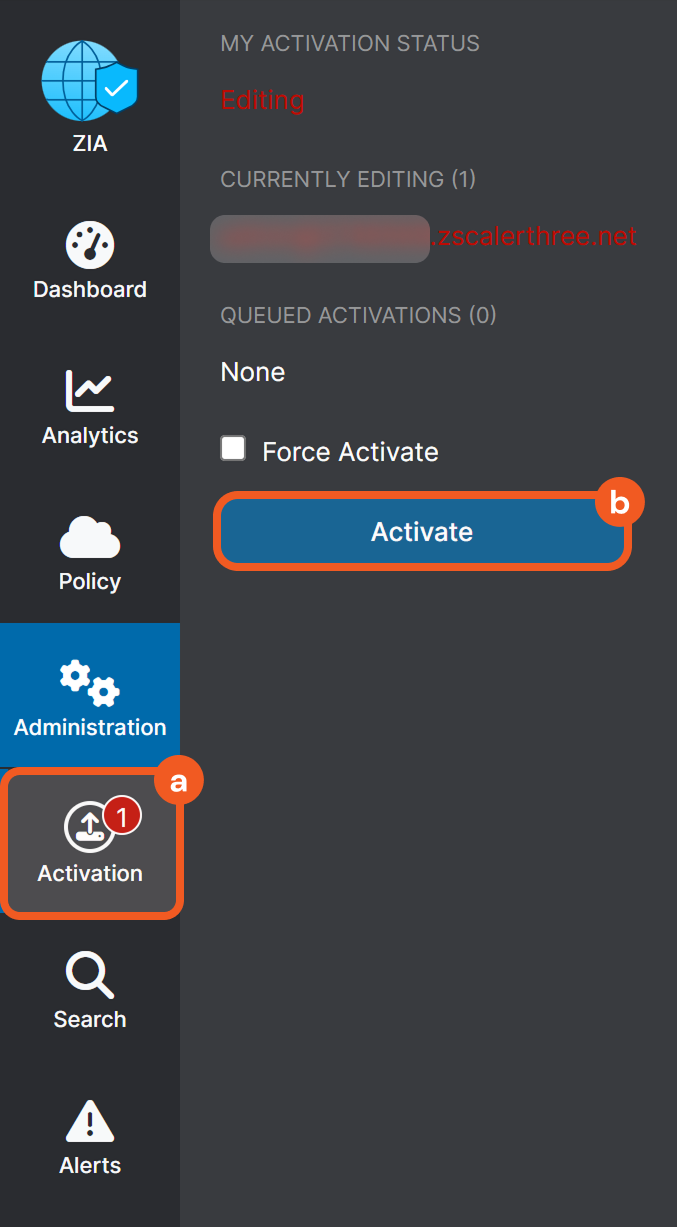677x1227 pixels.
Task: Enable the Force Activate checkbox
Action: coord(233,448)
